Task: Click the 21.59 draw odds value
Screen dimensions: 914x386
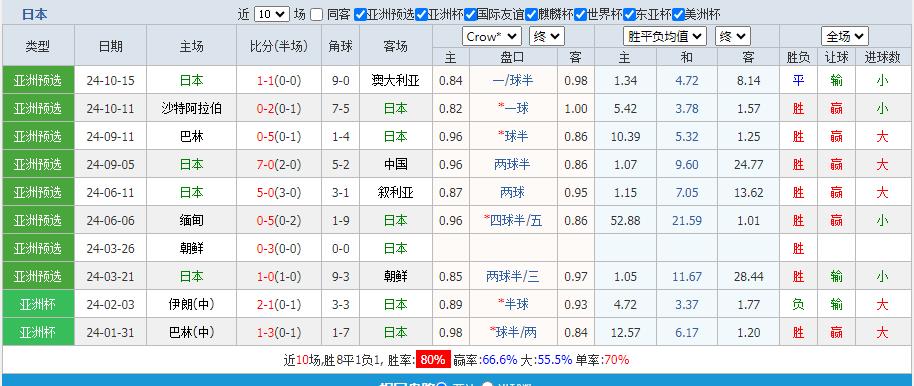Action: click(x=687, y=220)
